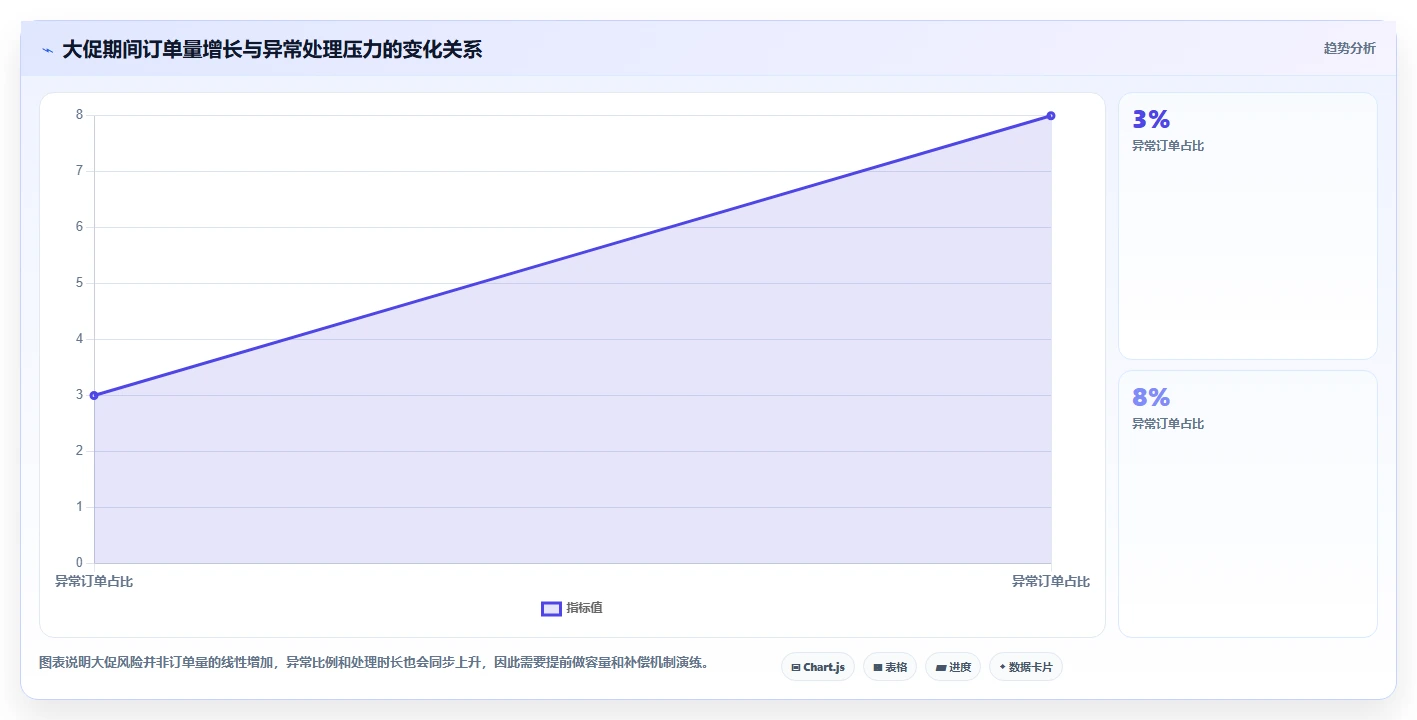Click the y-axis tick label 0
The image size is (1417, 720).
[79, 563]
